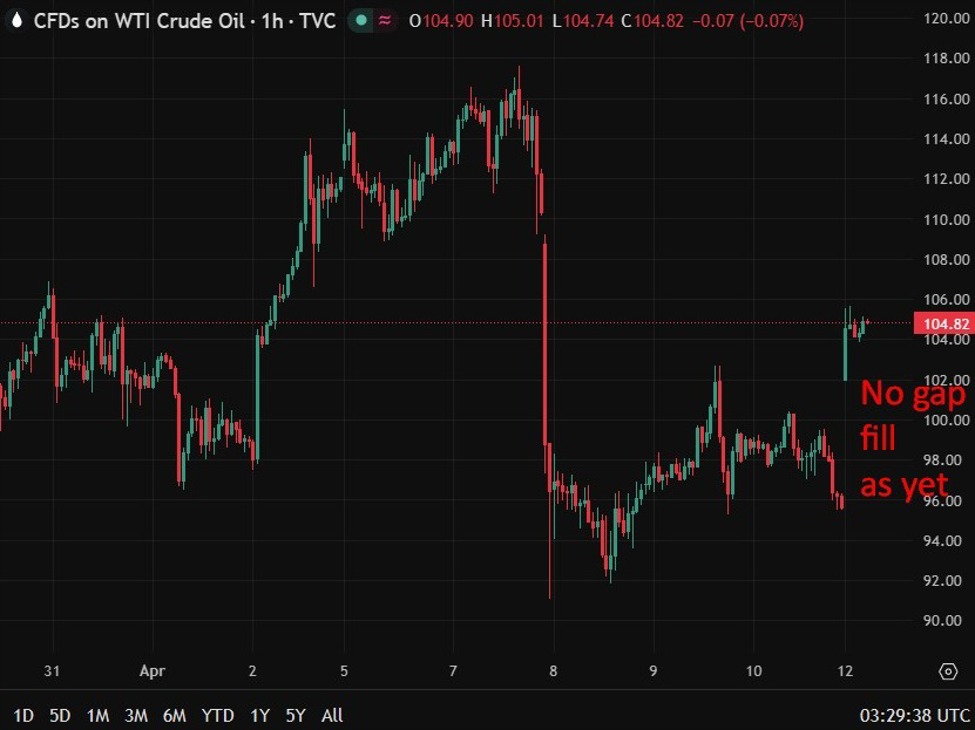
Task: Toggle the green market status indicator
Action: pyautogui.click(x=359, y=20)
